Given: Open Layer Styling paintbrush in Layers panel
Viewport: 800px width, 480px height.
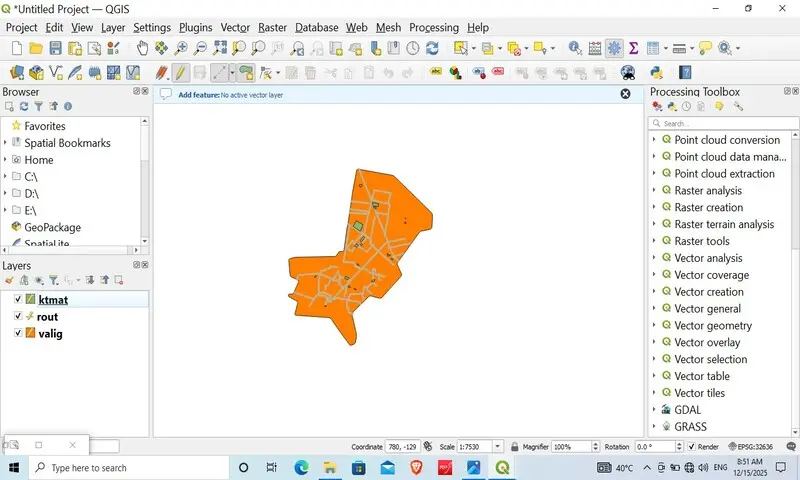Looking at the screenshot, I should (x=9, y=280).
